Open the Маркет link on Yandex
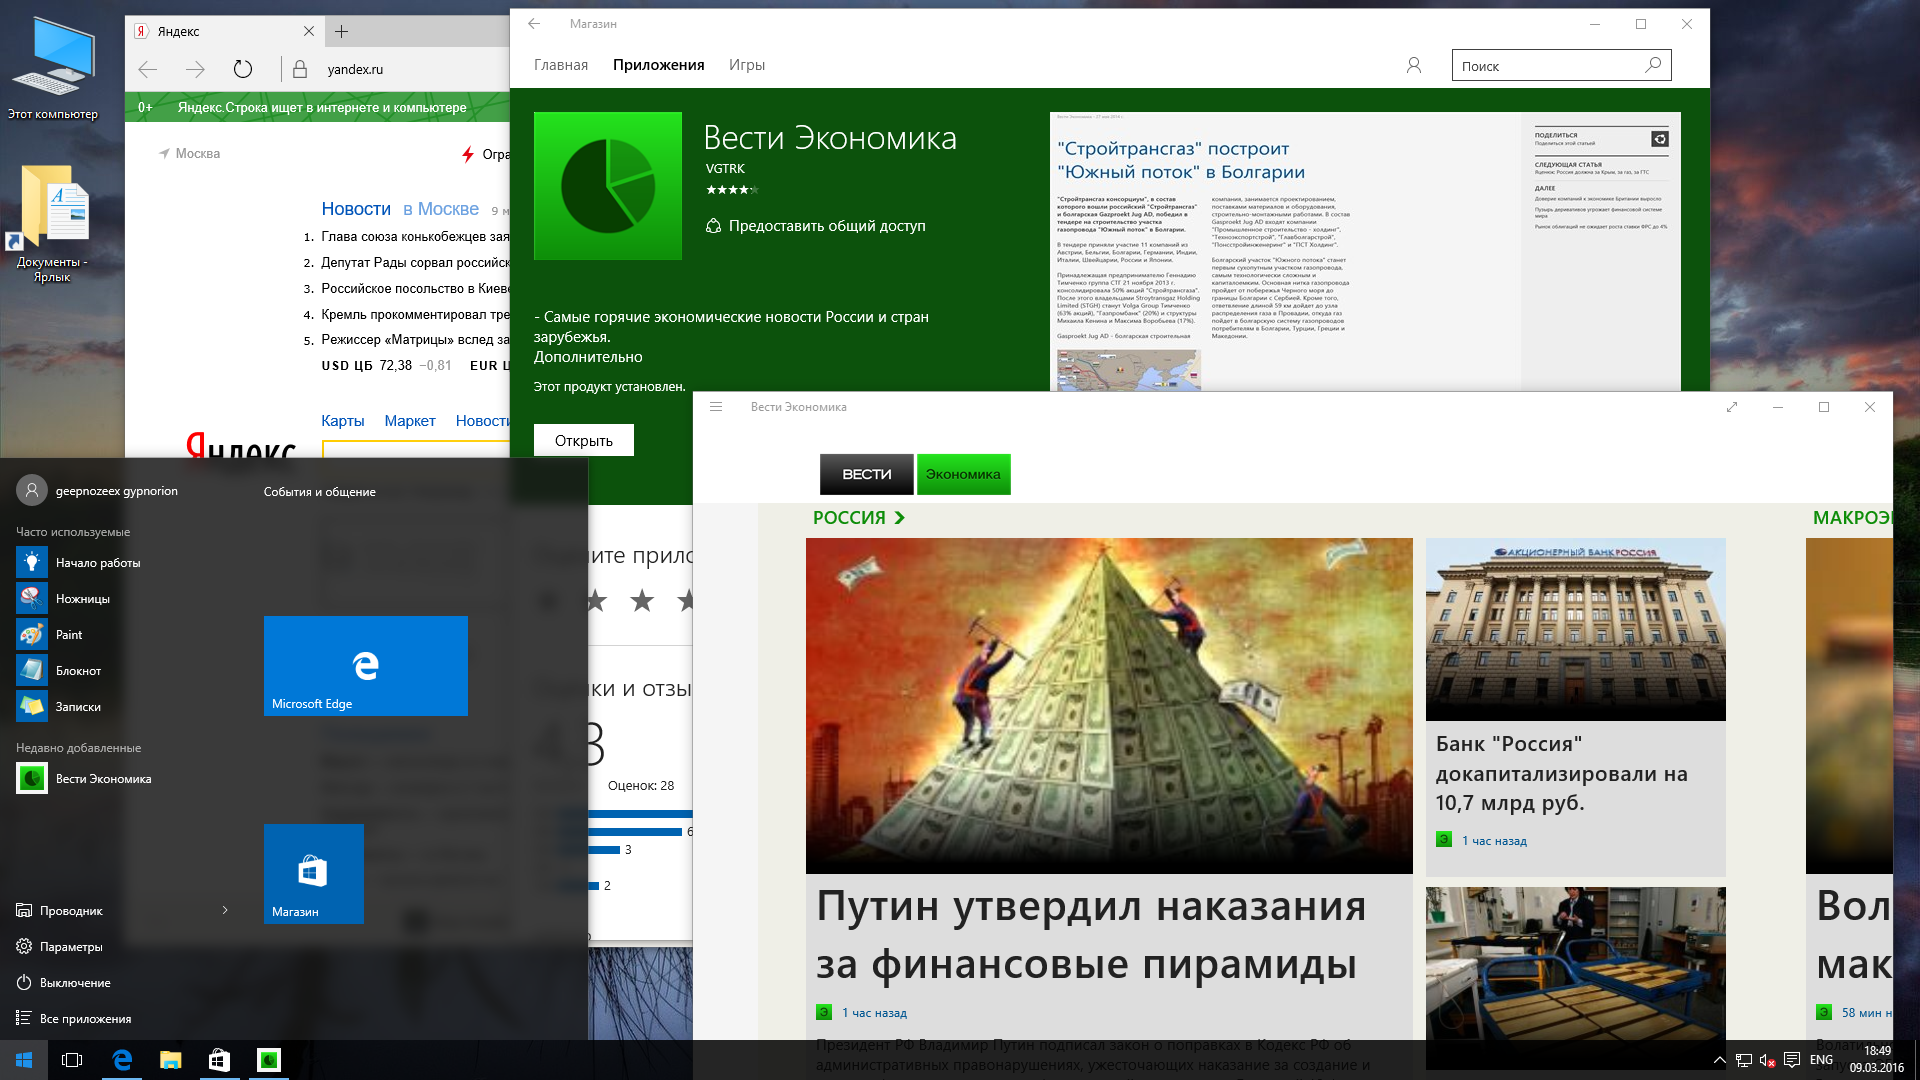The height and width of the screenshot is (1080, 1920). click(x=410, y=421)
